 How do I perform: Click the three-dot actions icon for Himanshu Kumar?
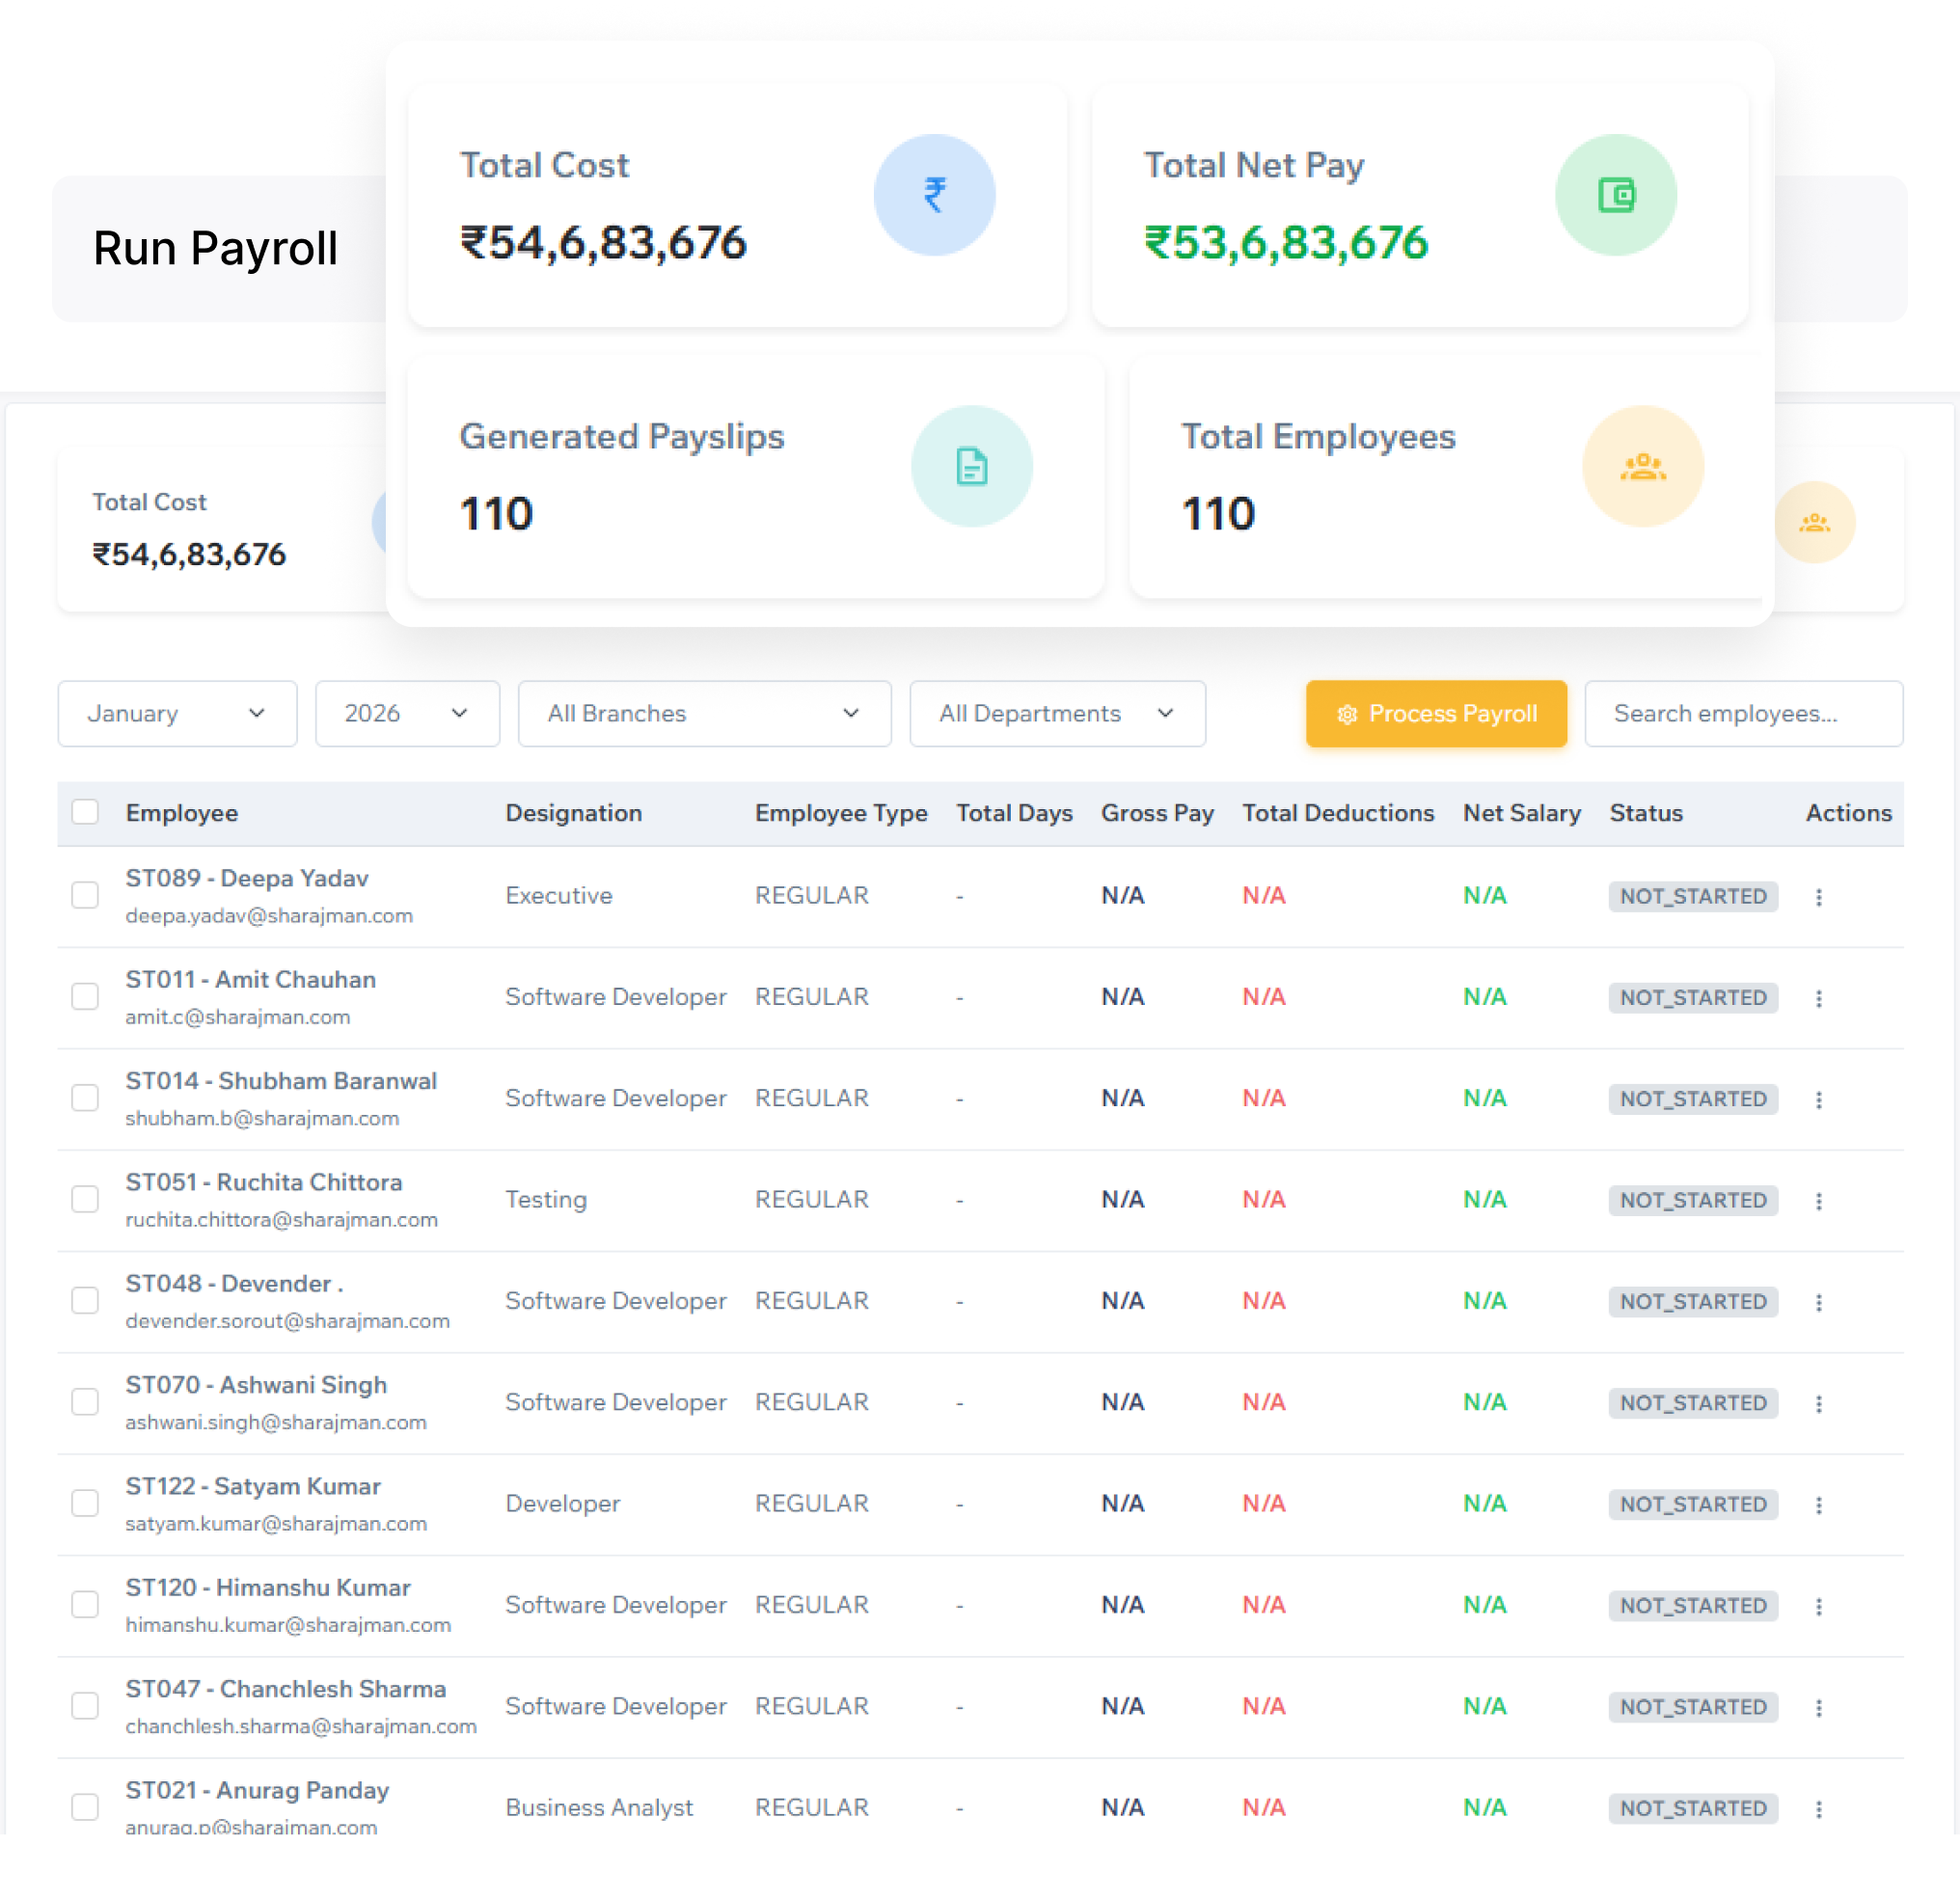point(1819,1605)
